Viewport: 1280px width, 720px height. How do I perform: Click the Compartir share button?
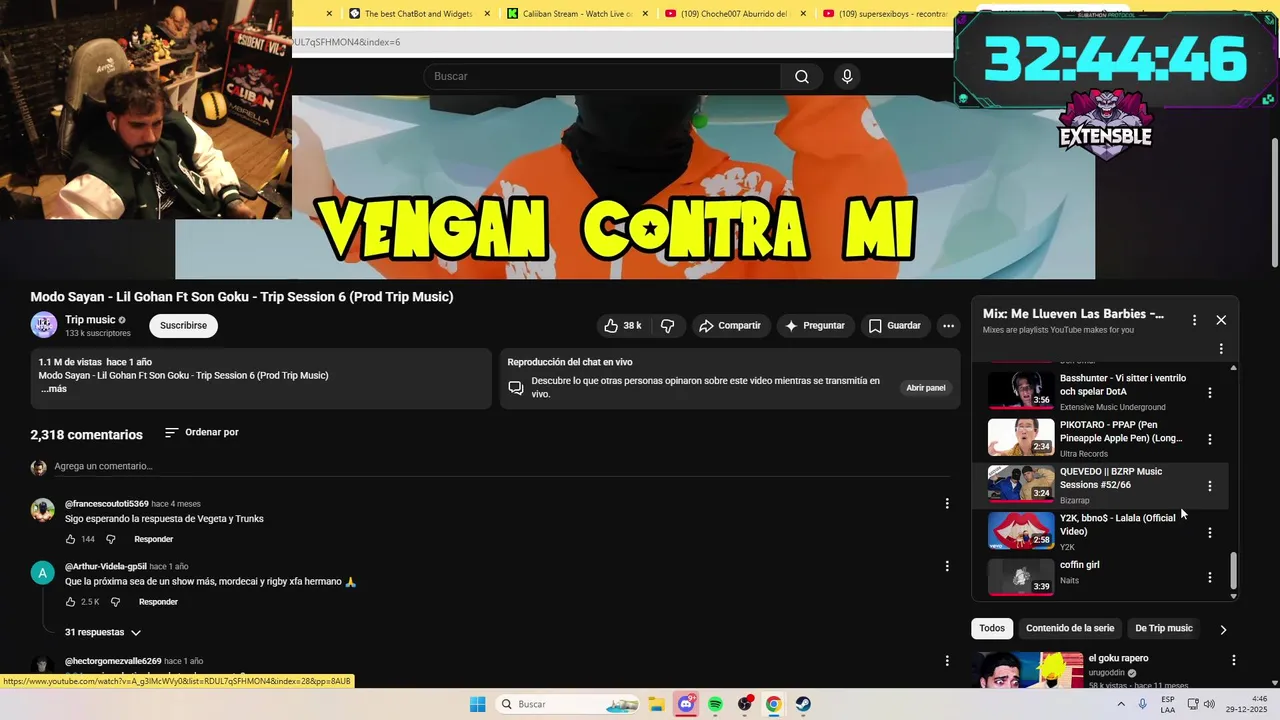click(x=730, y=326)
